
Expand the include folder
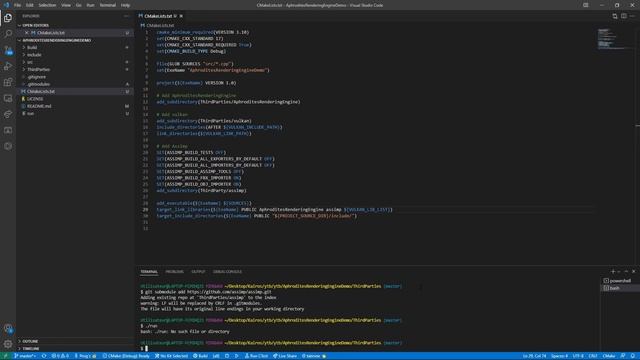pos(75,55)
